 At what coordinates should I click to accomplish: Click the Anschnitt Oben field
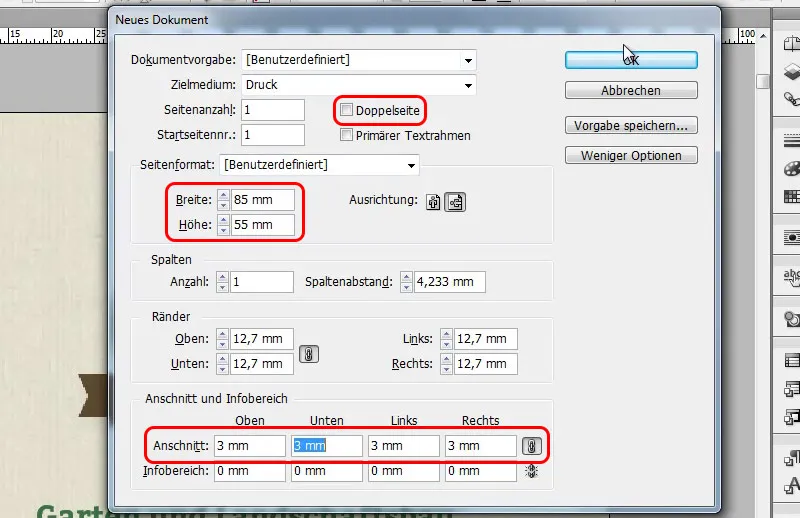[x=250, y=446]
